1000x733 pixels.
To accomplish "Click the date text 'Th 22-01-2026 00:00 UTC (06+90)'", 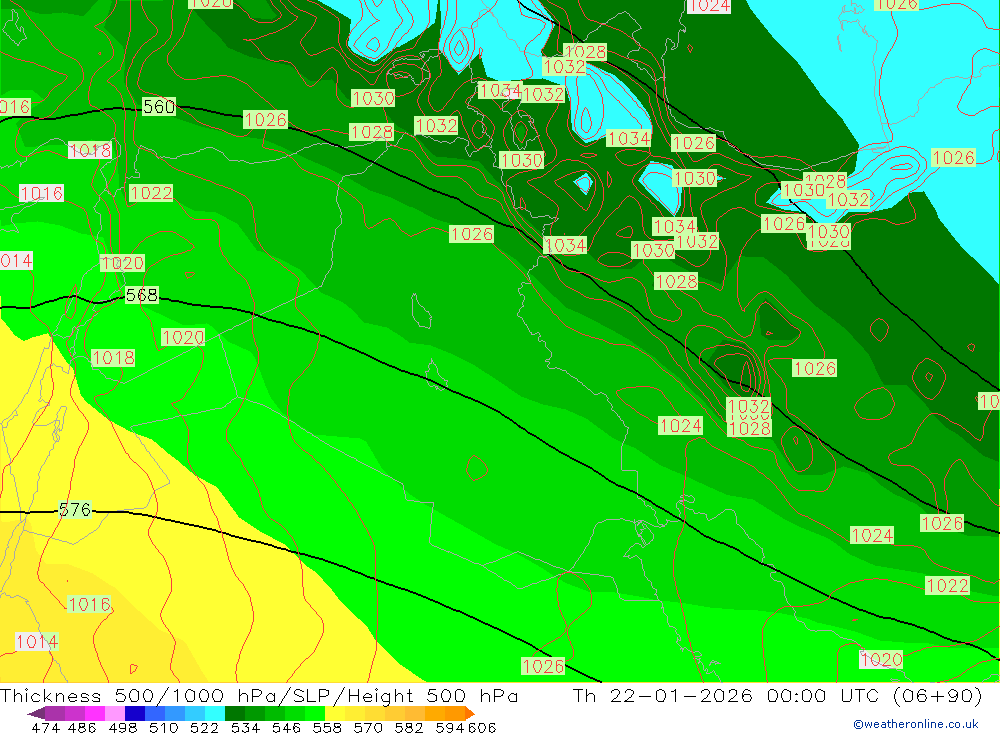I will (x=777, y=695).
